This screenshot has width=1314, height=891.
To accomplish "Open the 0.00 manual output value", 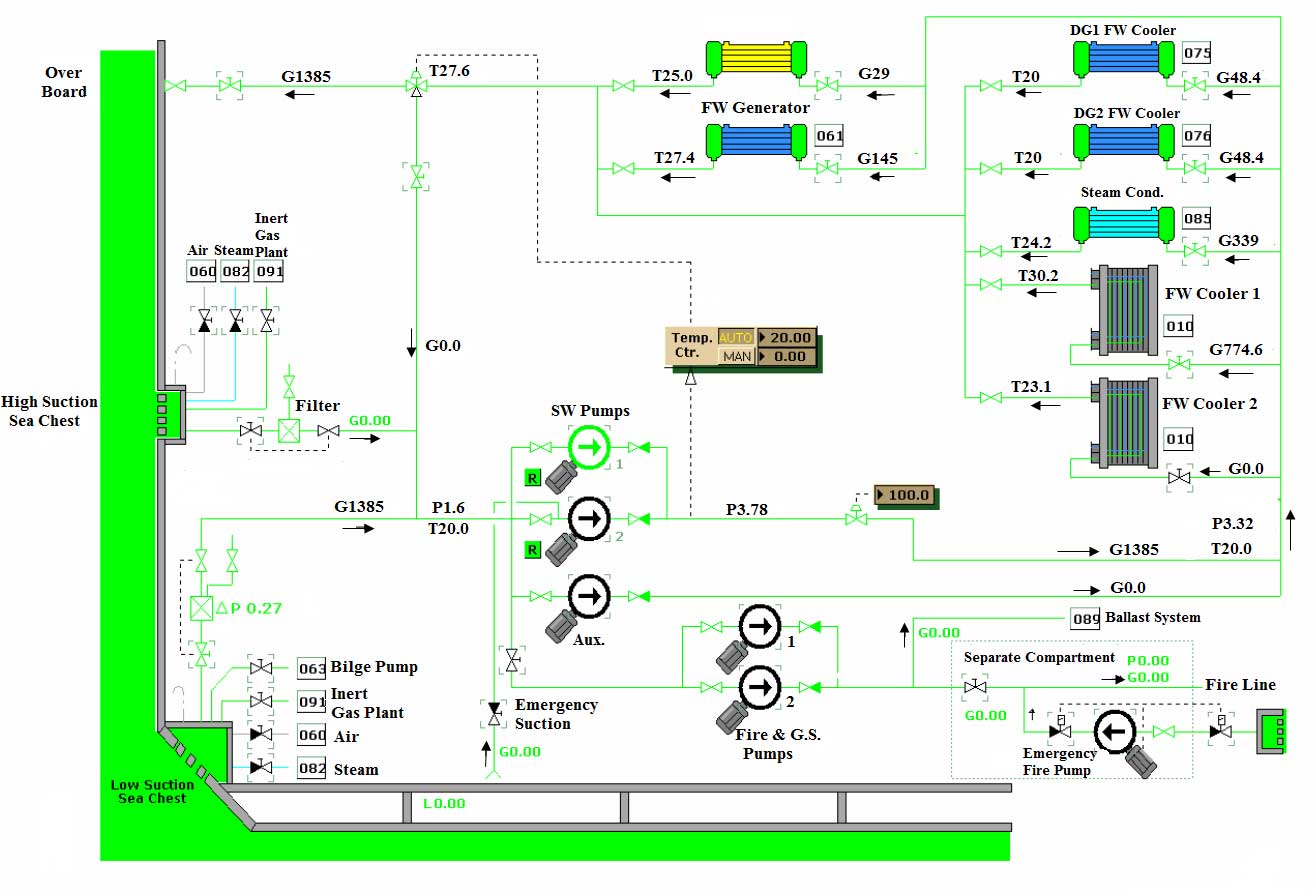I will tap(786, 356).
